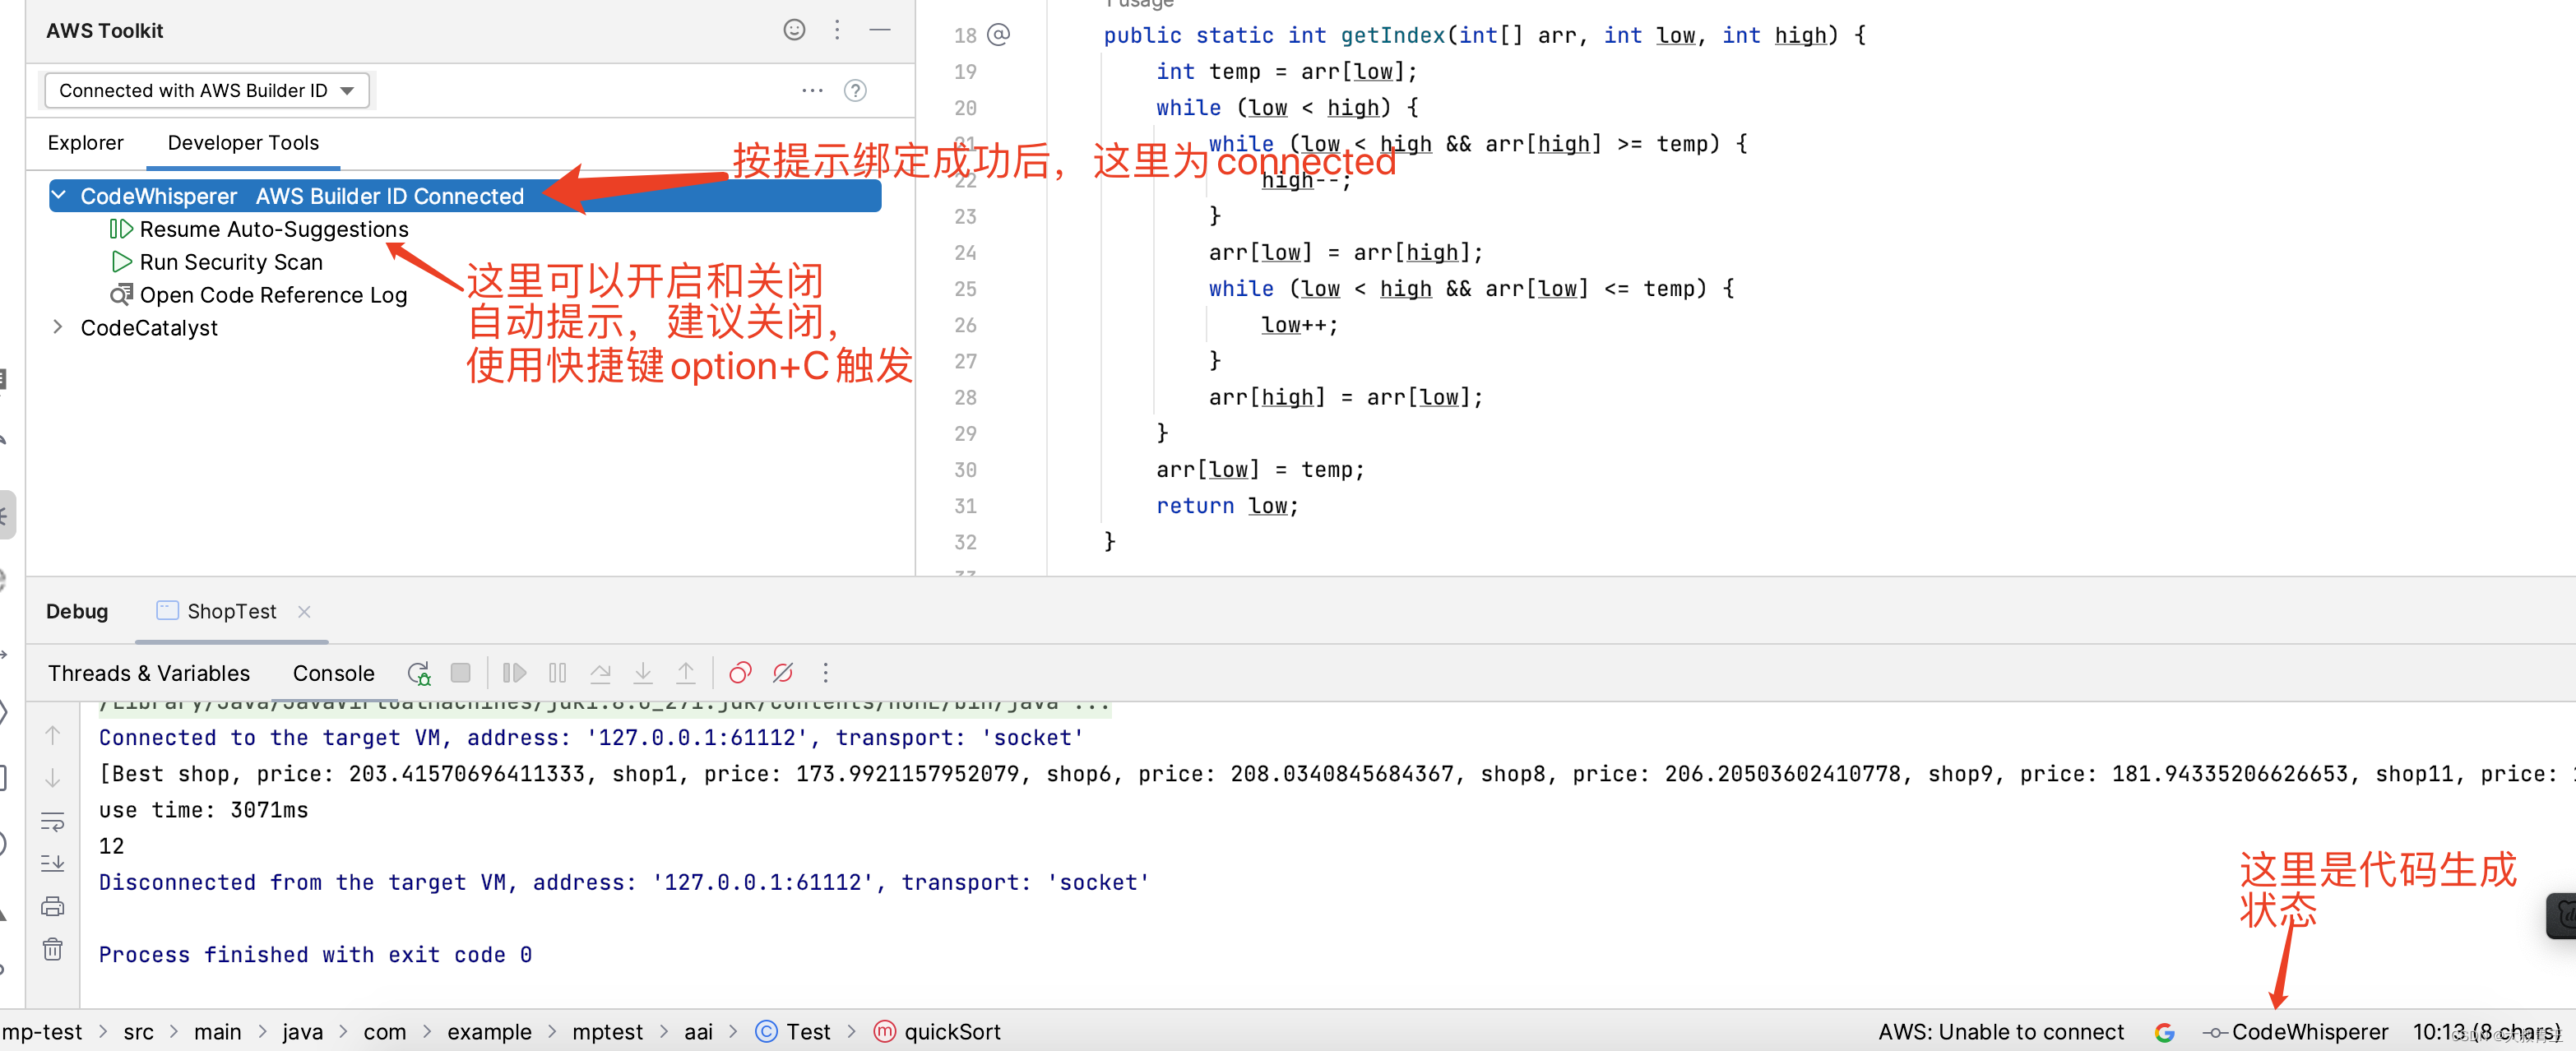Click the 'Process finished with exit code 0' line

[315, 955]
